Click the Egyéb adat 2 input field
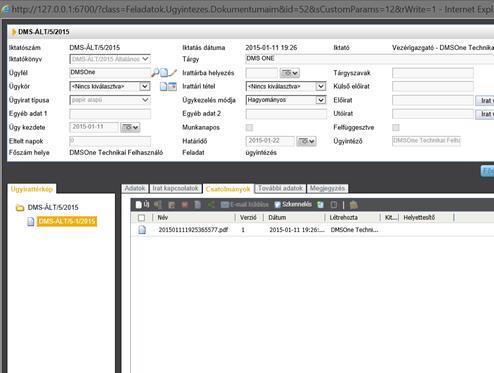Screen dimensions: 494x373 286,114
